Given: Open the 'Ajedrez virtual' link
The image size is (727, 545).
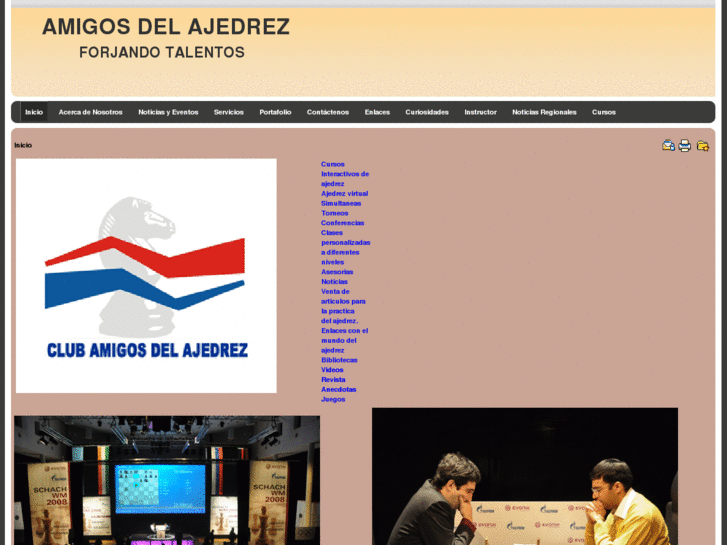Looking at the screenshot, I should click(x=344, y=193).
